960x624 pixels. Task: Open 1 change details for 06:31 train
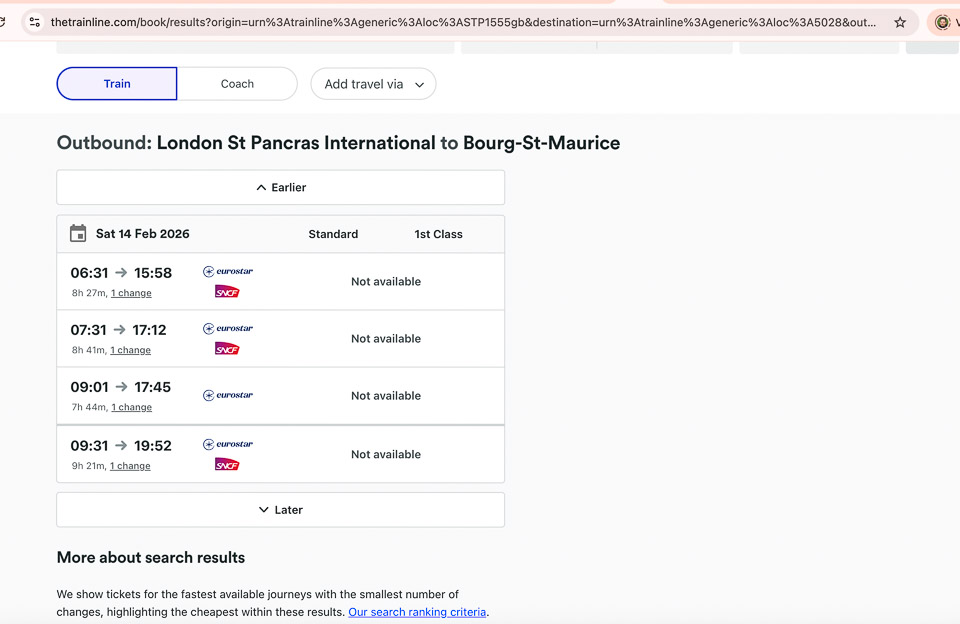pos(131,293)
